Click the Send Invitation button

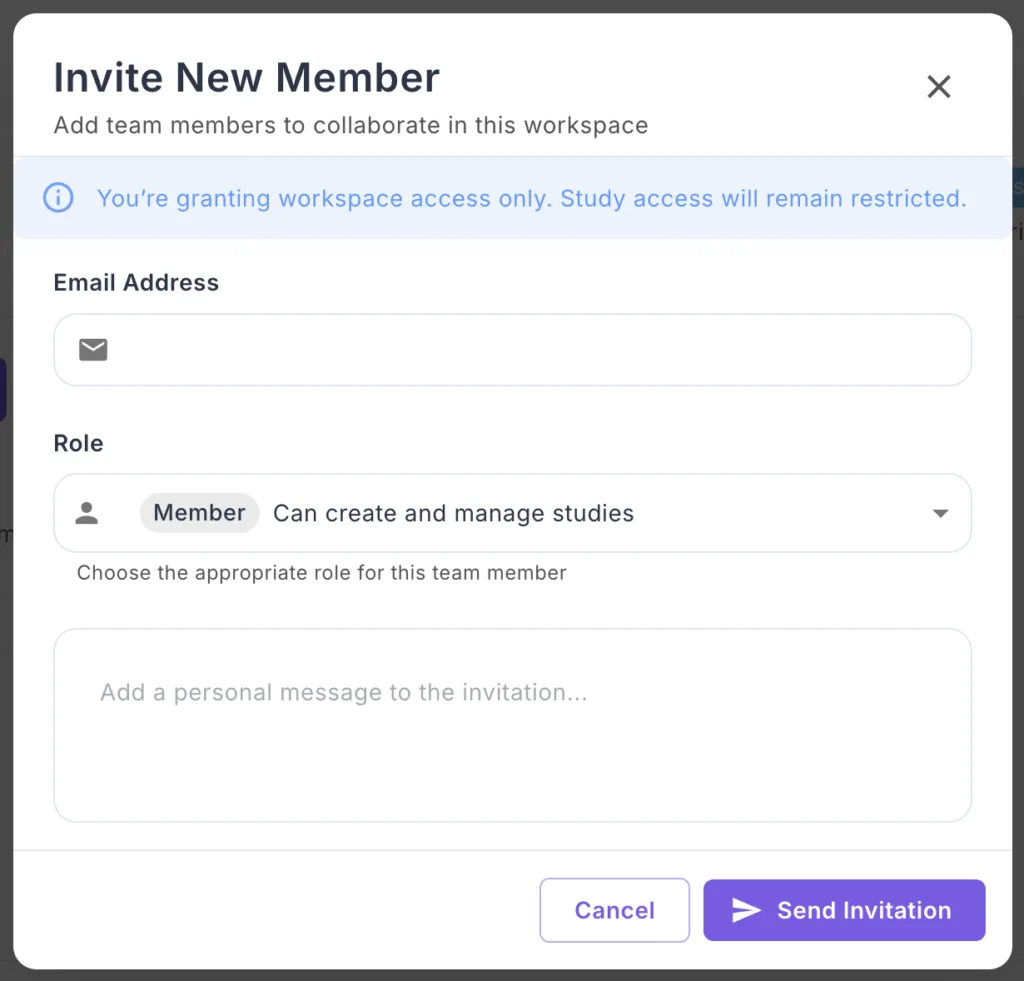point(844,910)
